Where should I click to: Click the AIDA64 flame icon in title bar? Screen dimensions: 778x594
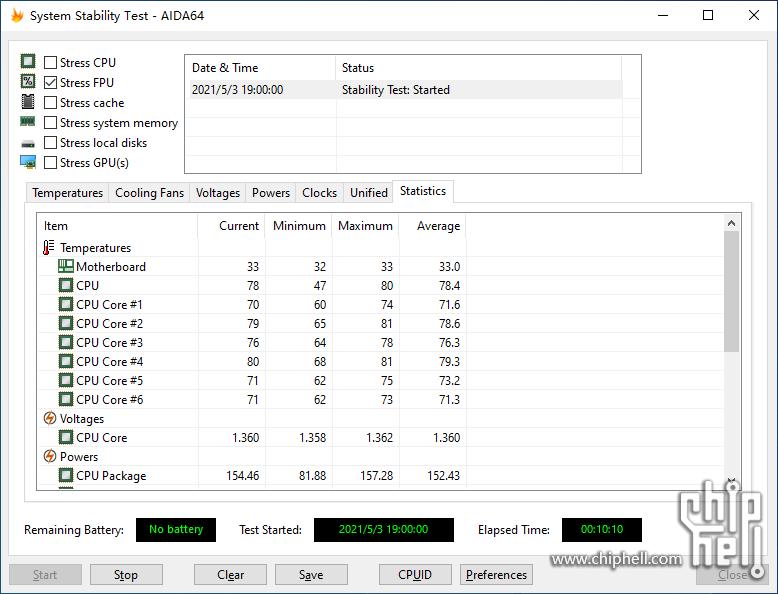pyautogui.click(x=17, y=15)
